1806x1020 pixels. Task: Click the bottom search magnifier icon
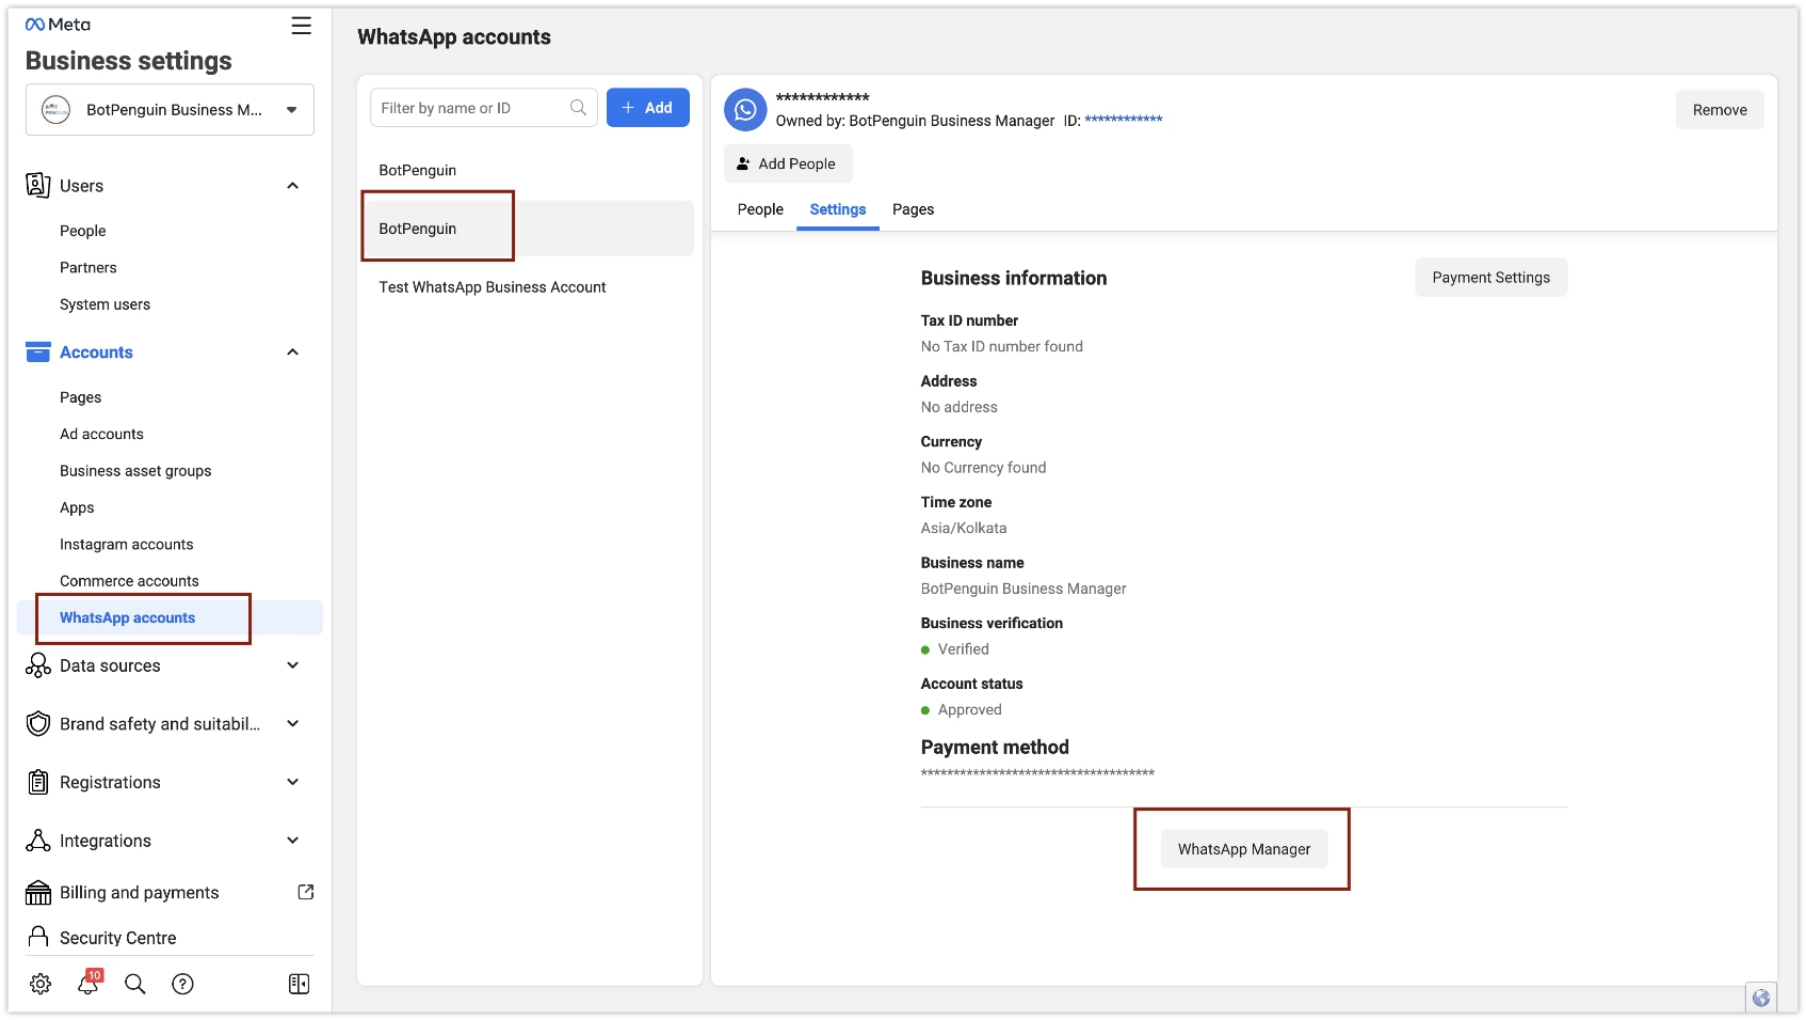[135, 984]
